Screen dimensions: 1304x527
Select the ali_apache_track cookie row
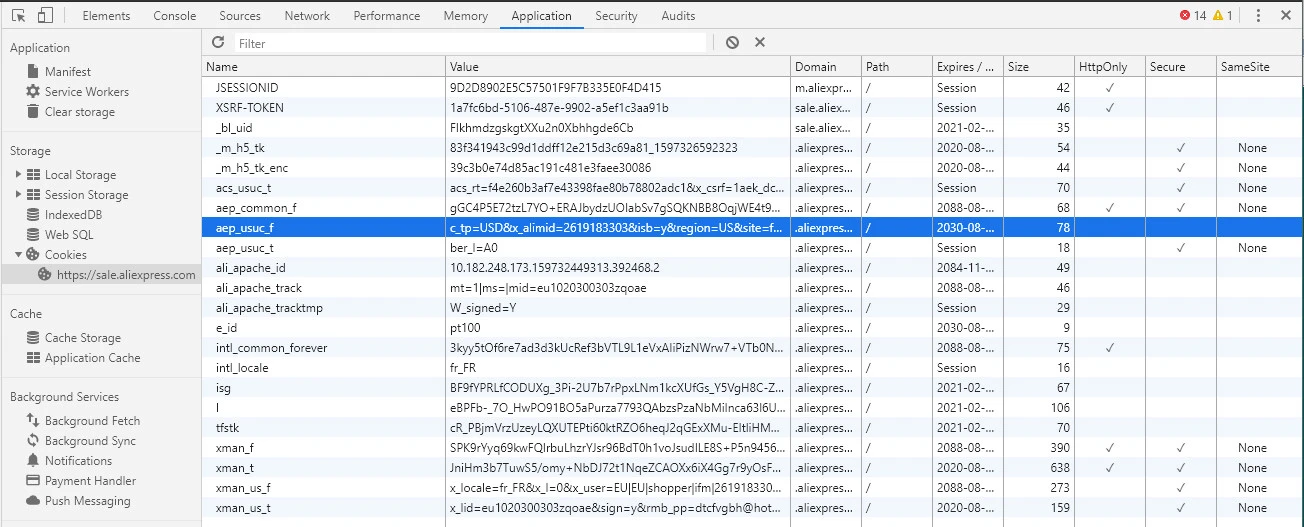coord(753,288)
